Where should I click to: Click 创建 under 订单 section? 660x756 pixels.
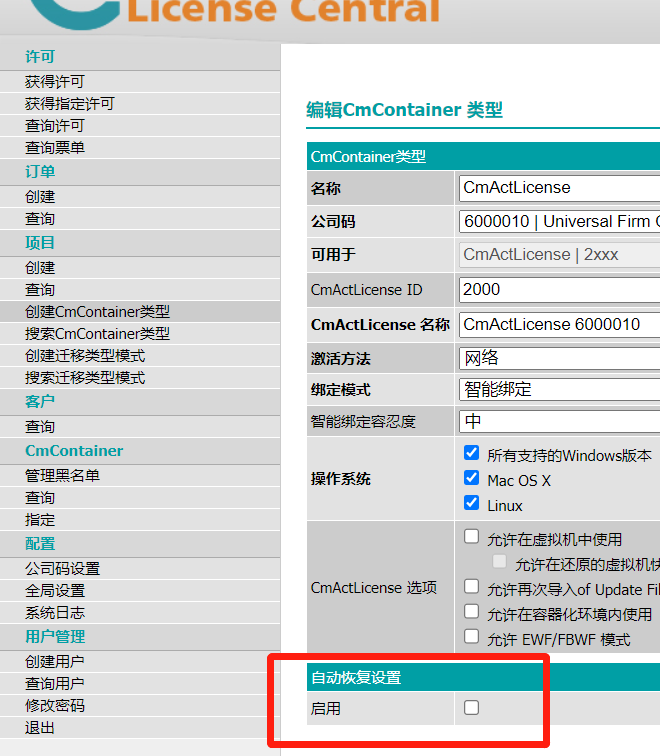tap(40, 197)
